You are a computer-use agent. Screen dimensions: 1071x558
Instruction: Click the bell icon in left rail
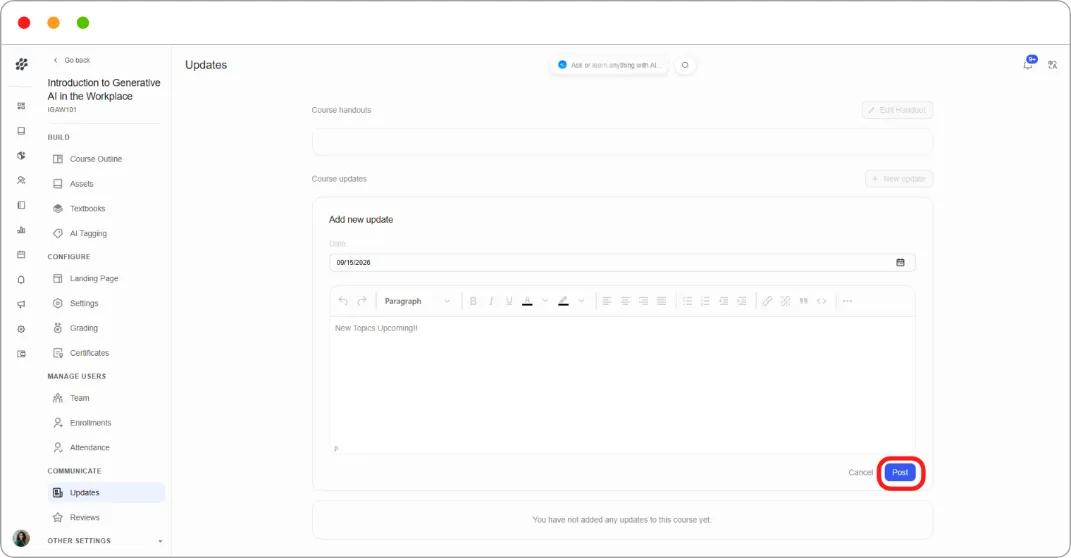21,279
